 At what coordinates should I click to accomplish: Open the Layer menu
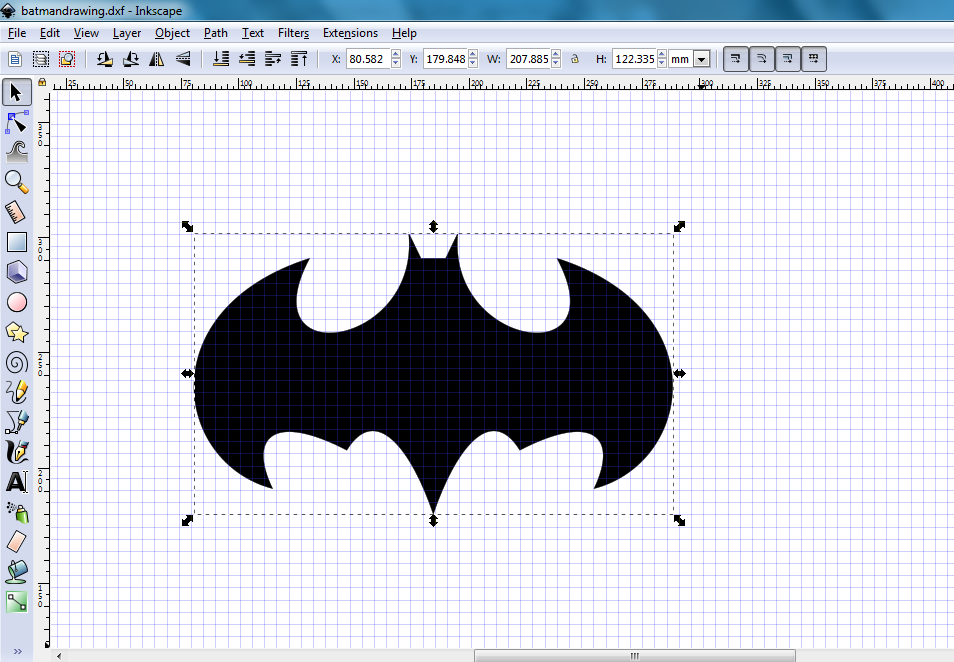pos(127,33)
